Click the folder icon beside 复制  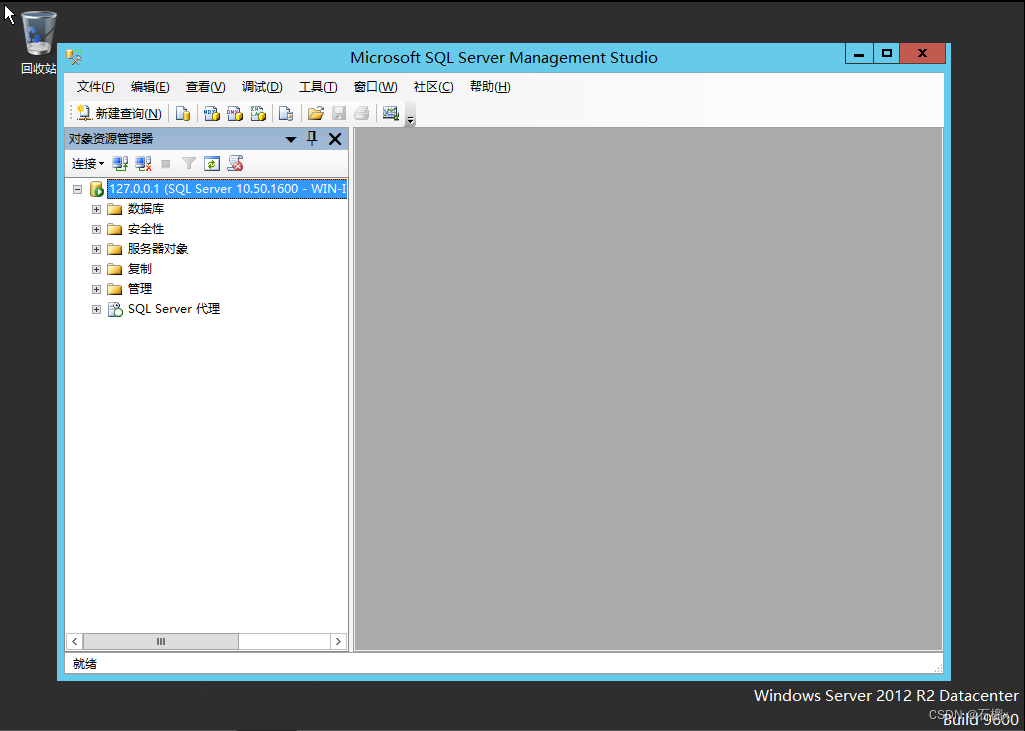(115, 269)
